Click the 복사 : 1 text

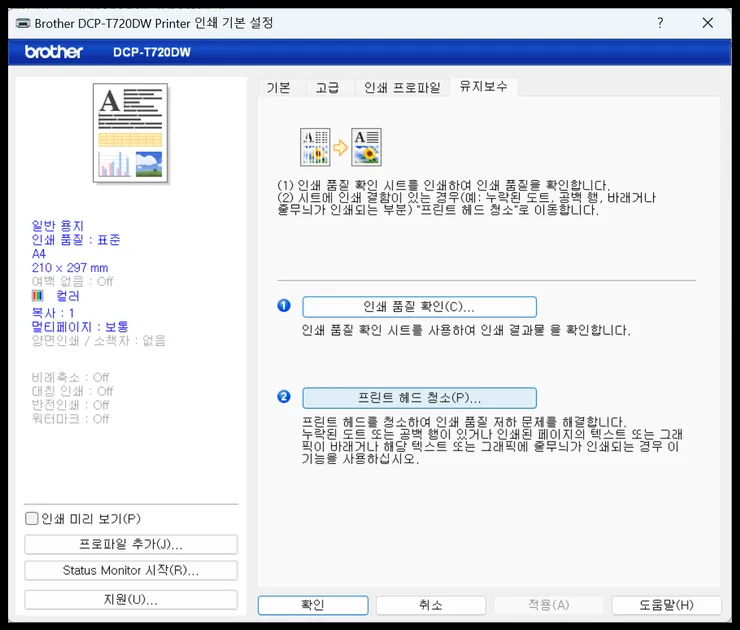tap(53, 313)
